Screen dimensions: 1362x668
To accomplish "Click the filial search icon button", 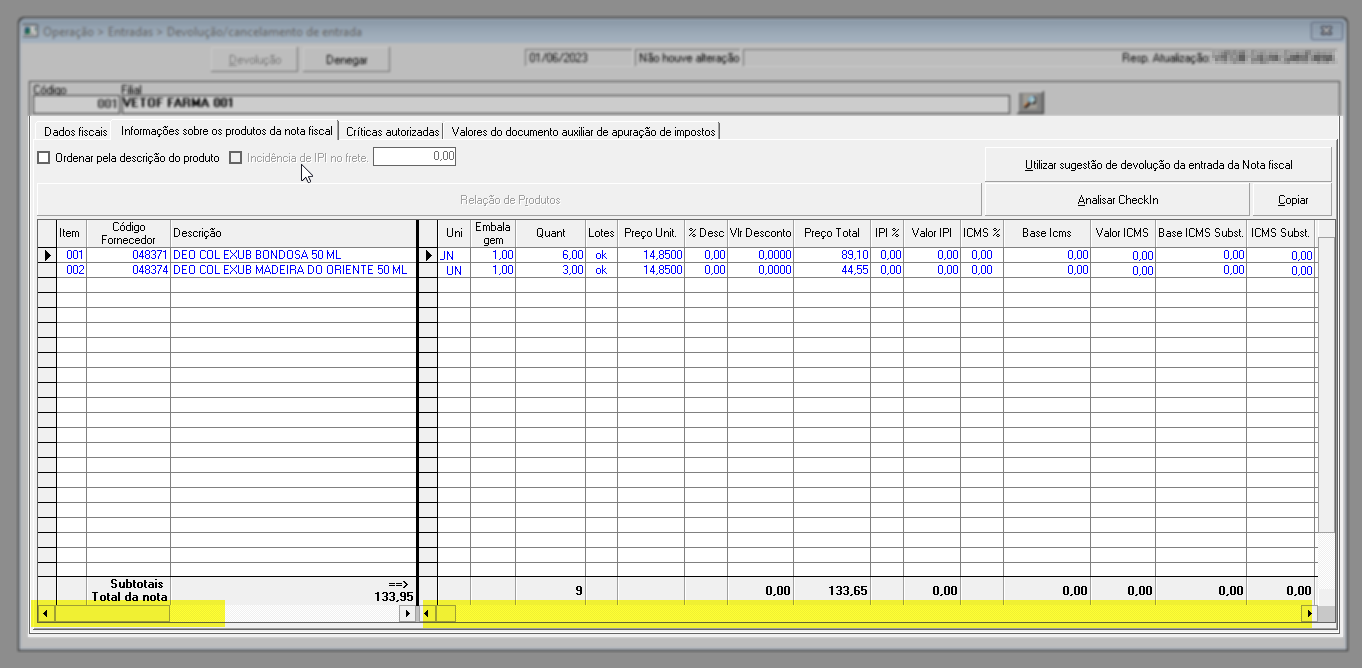I will 1030,102.
